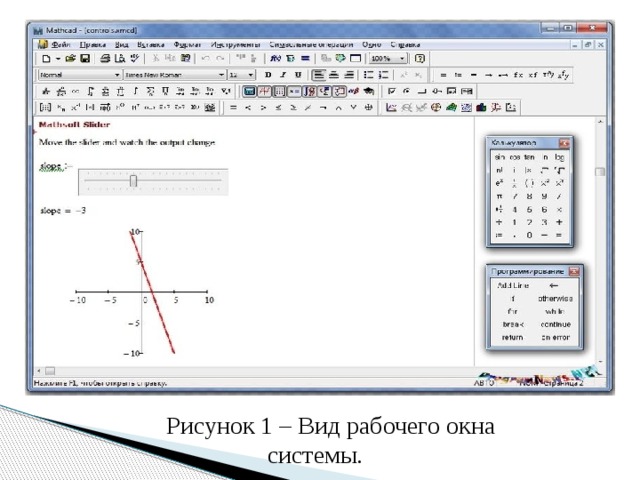Insert 3D bar plot icon
Image resolution: width=640 pixels, height=480 pixels.
(x=481, y=107)
